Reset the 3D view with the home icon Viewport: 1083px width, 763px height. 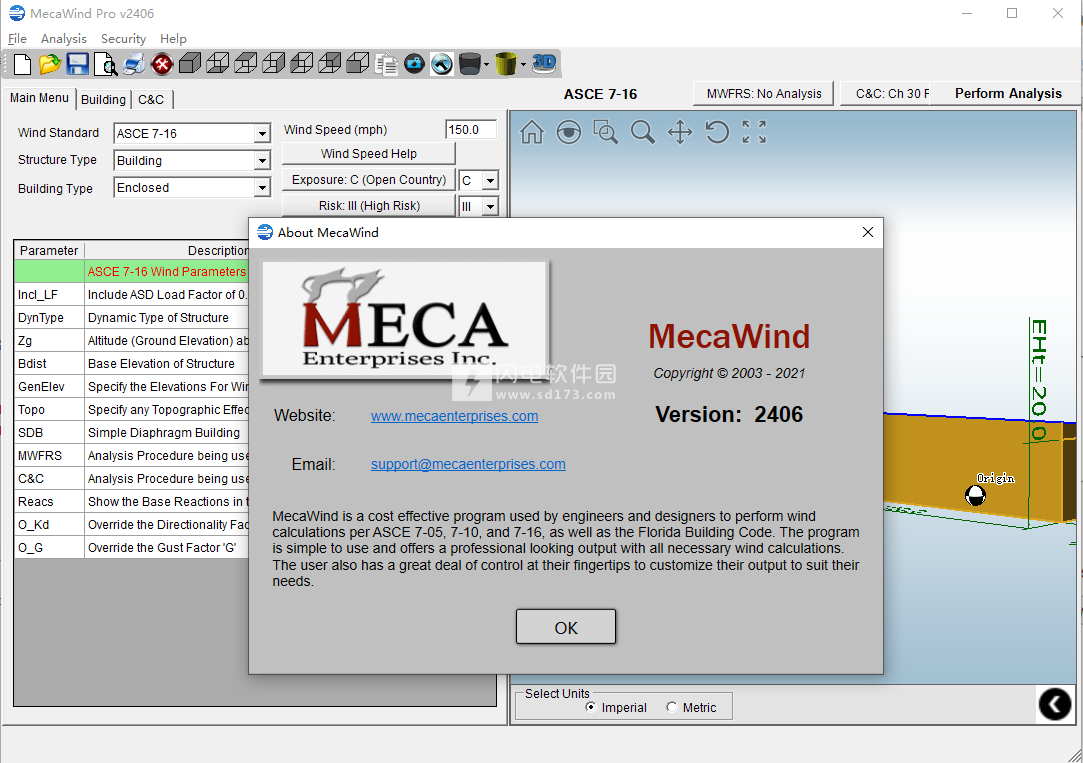pyautogui.click(x=532, y=132)
